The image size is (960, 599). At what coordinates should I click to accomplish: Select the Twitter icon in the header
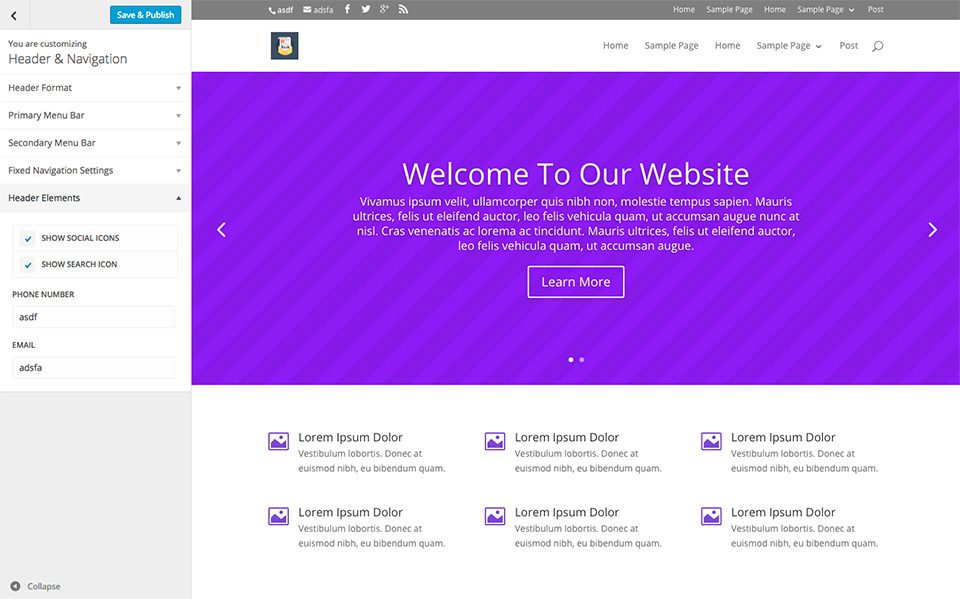(365, 9)
